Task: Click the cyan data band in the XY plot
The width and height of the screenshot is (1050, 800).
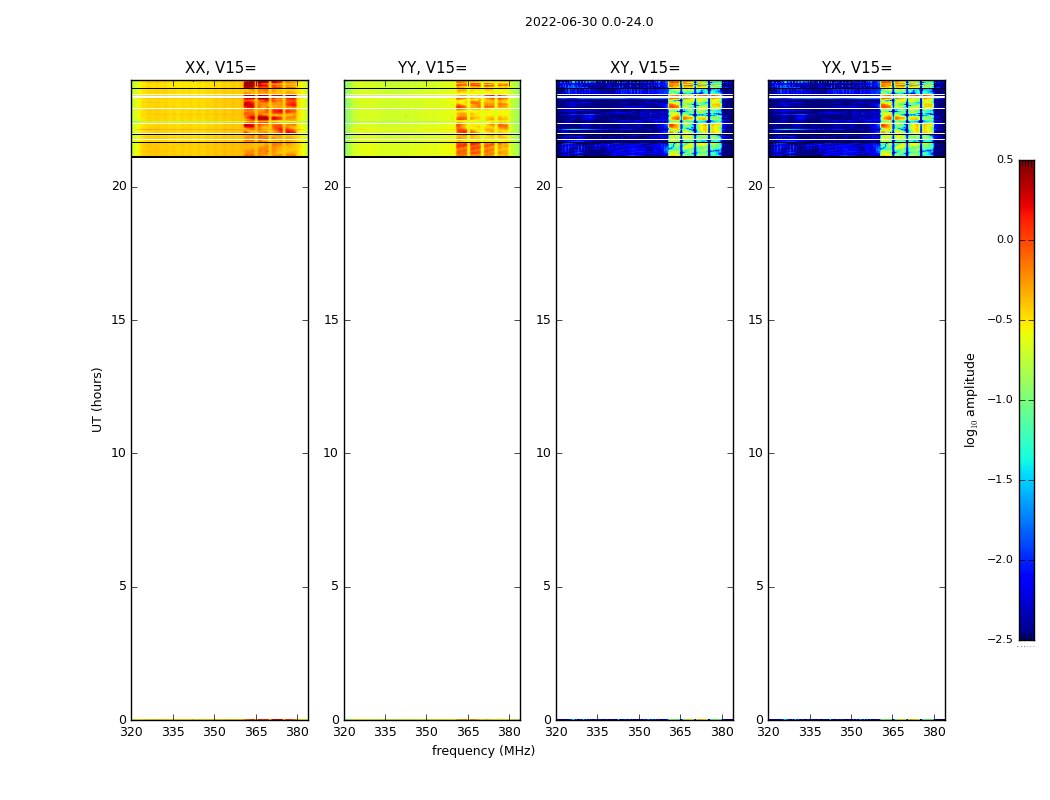Action: pyautogui.click(x=695, y=118)
